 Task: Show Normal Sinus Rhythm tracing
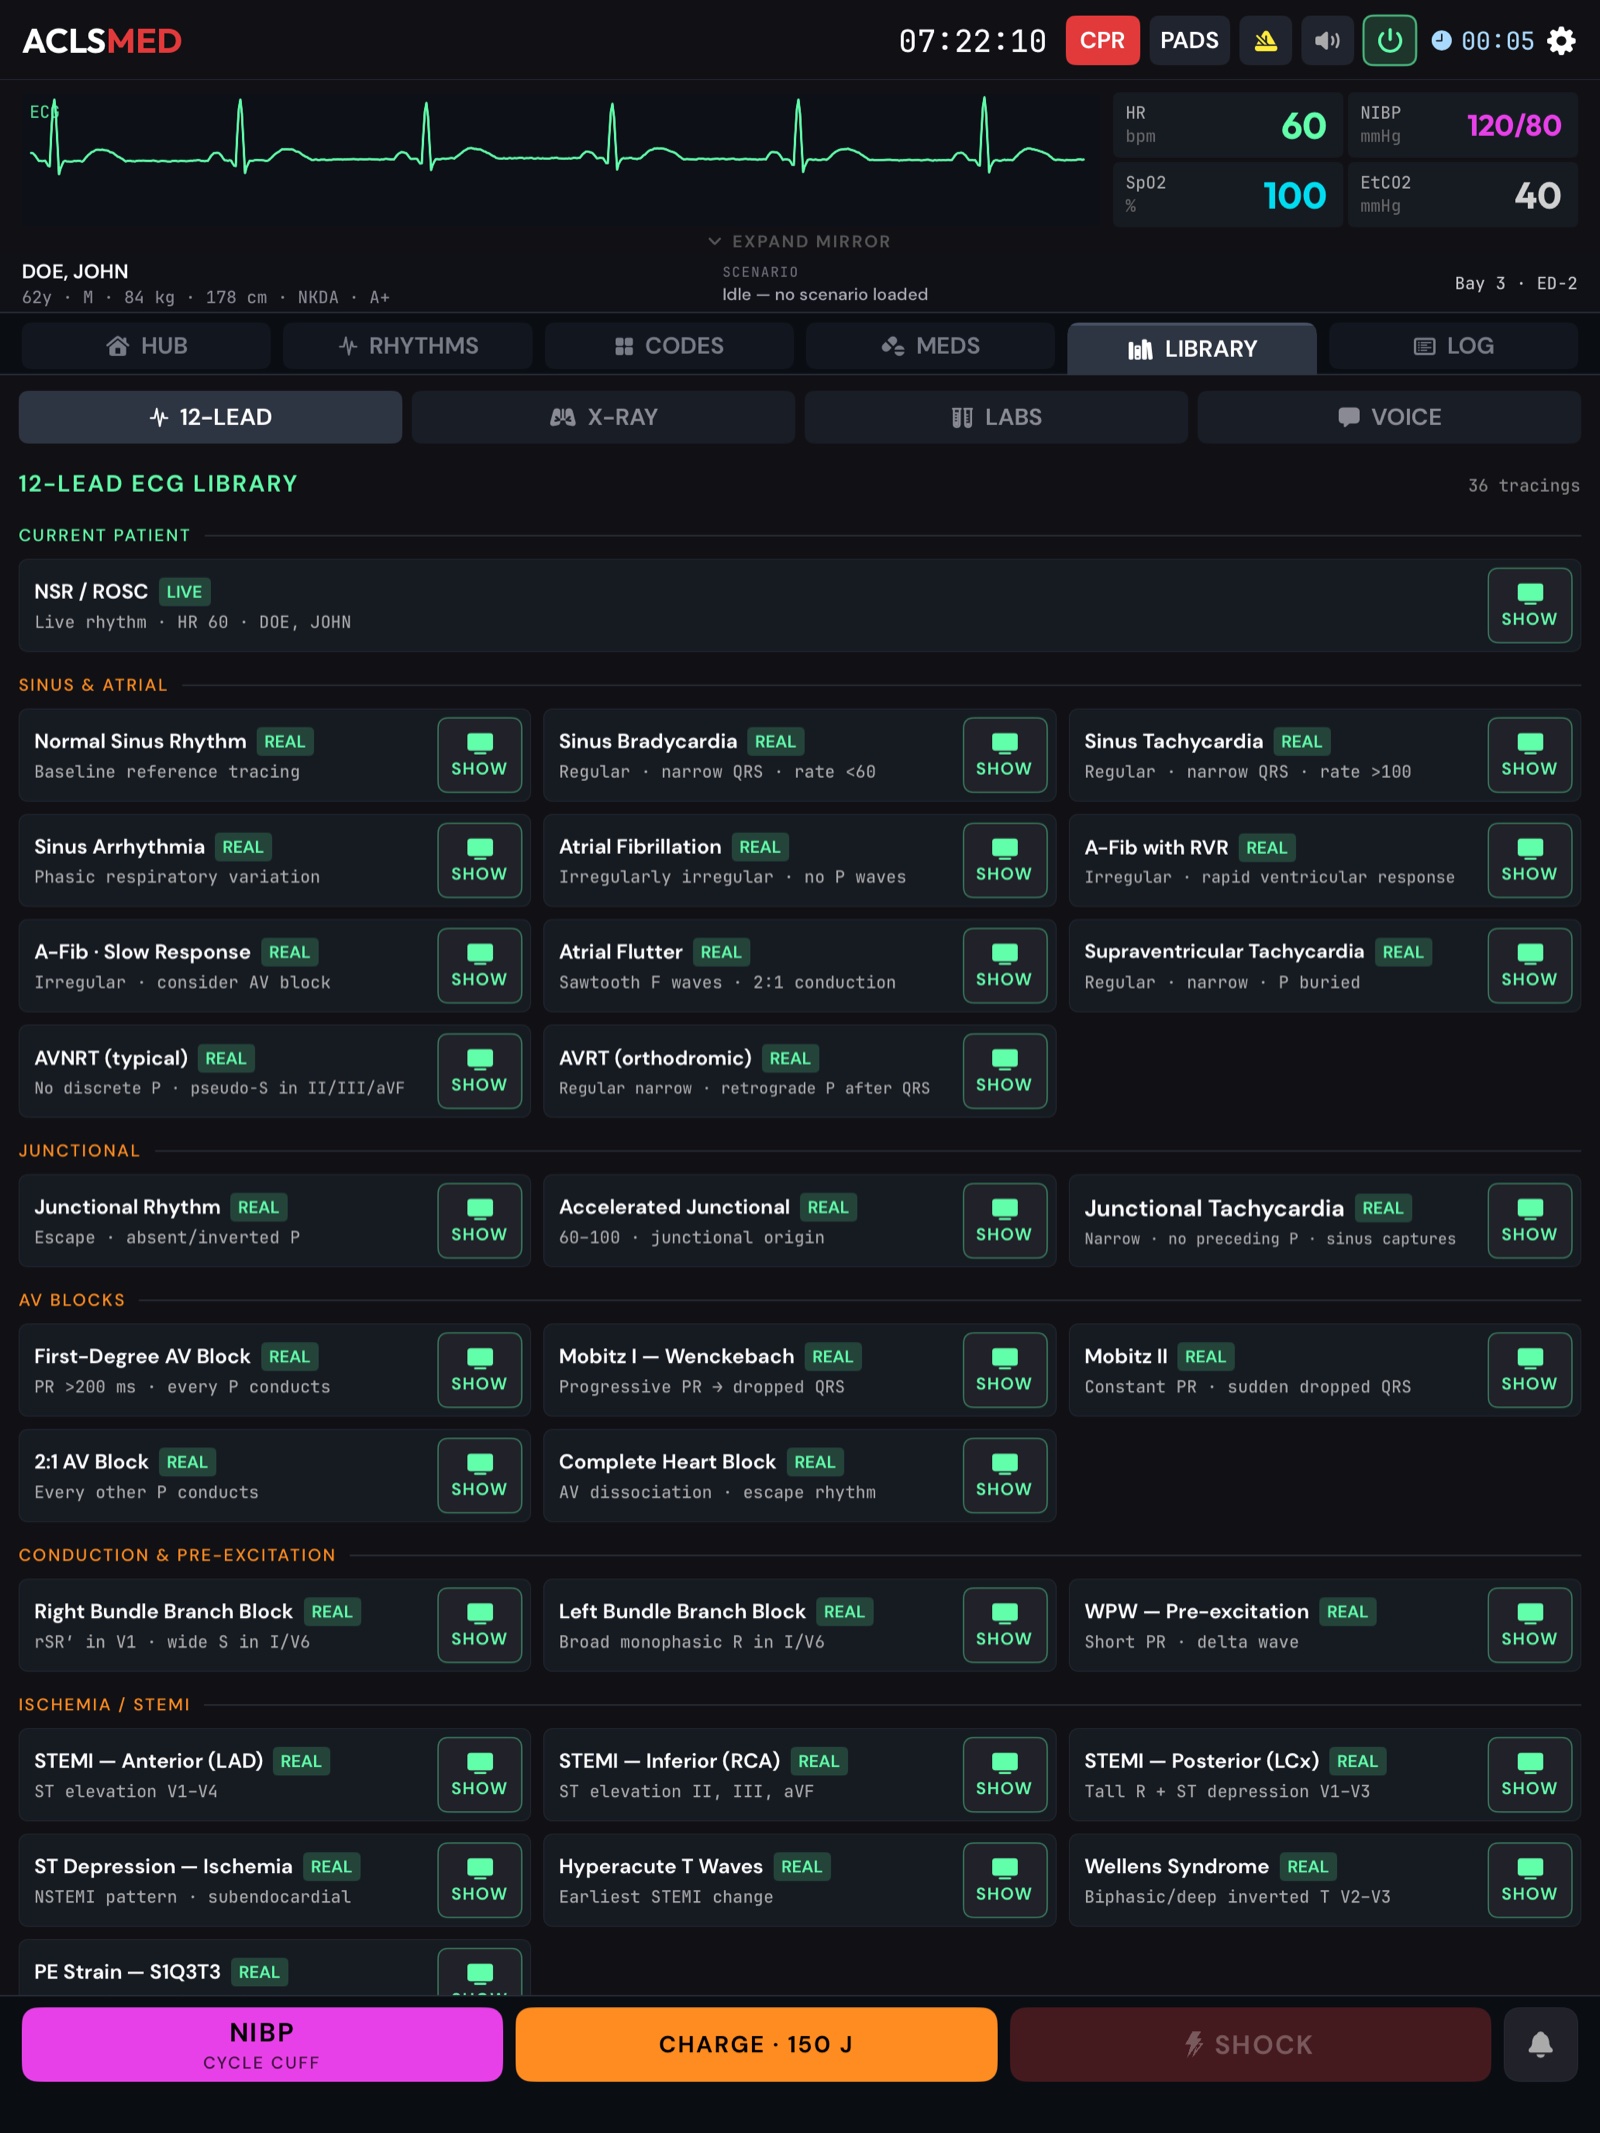479,755
